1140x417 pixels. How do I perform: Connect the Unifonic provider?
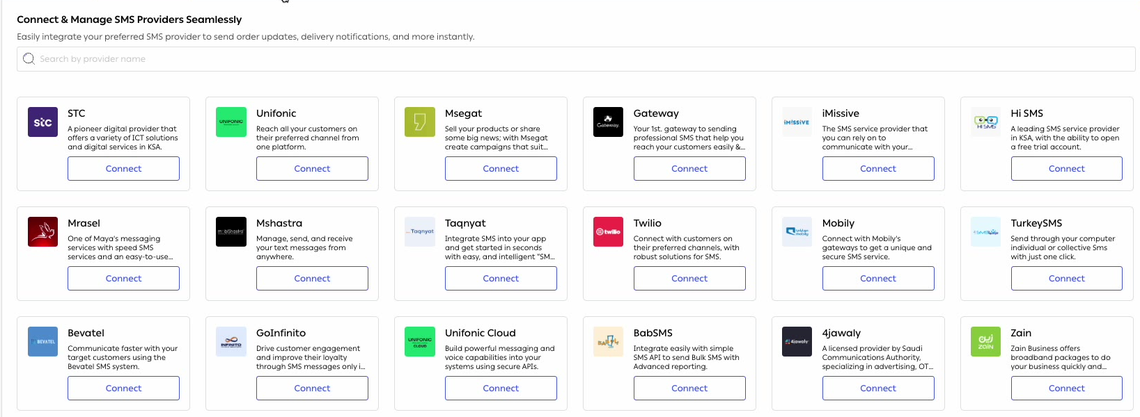click(312, 169)
